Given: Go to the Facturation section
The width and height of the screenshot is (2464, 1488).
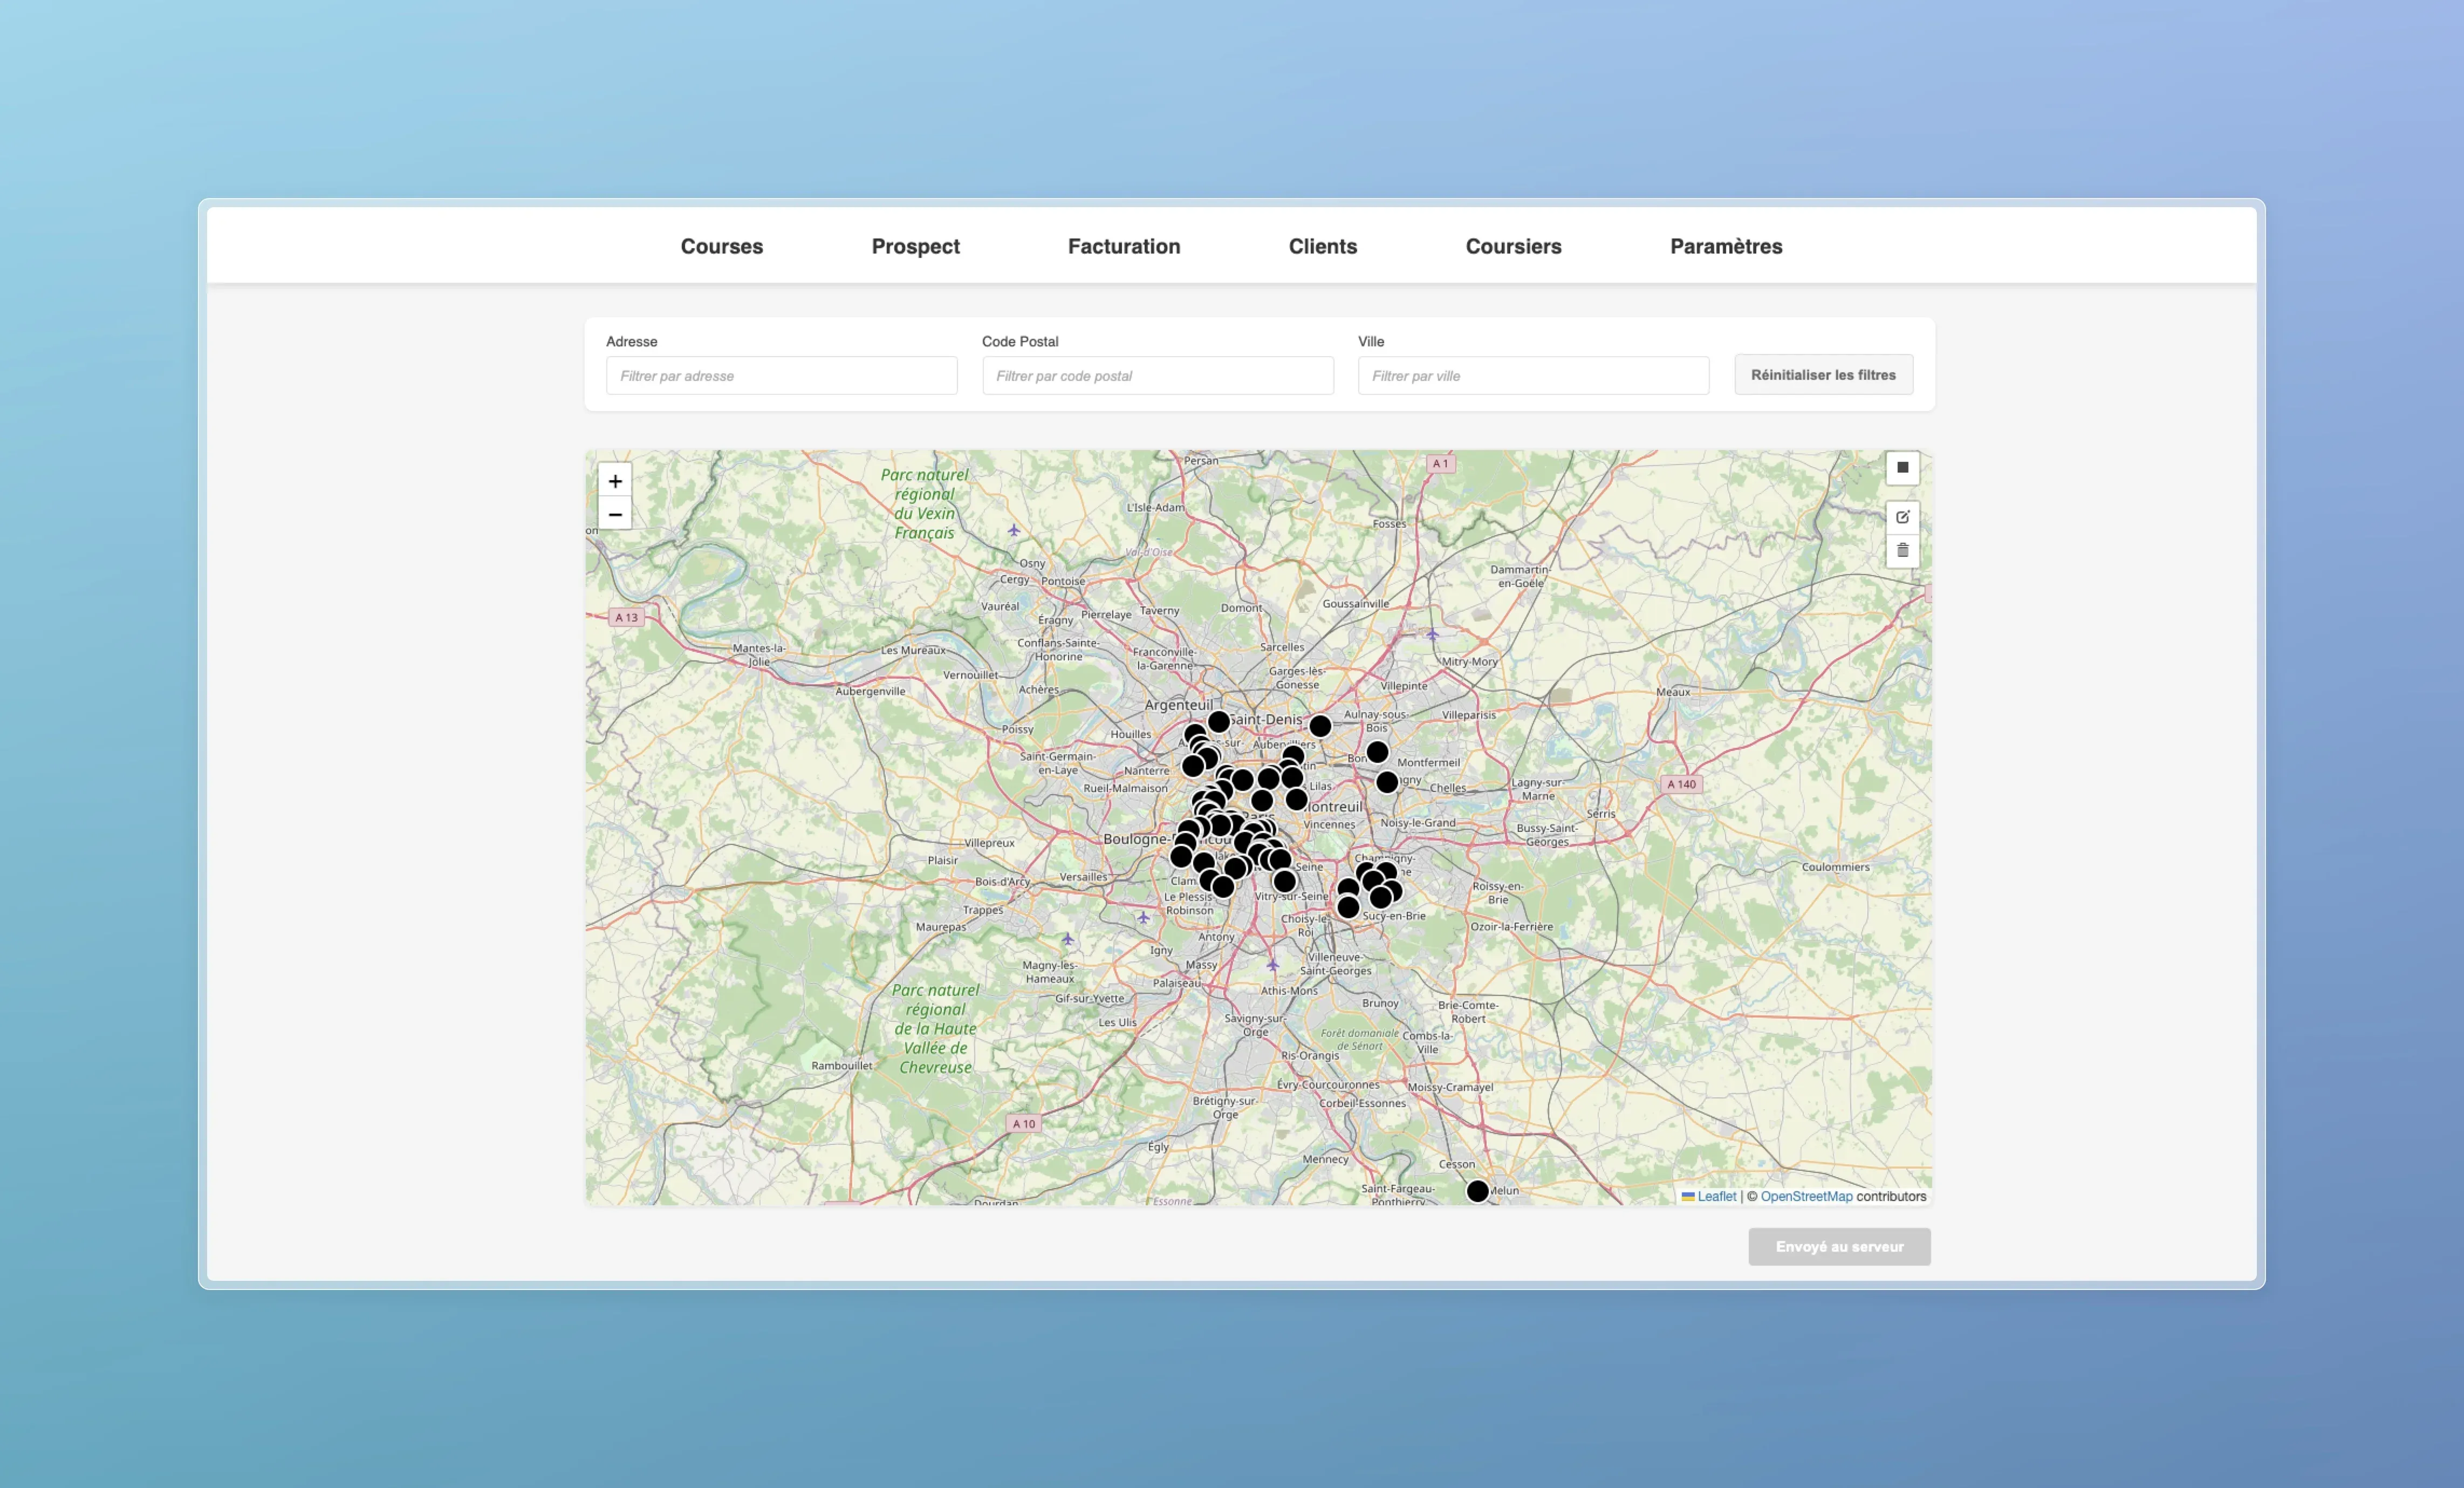Looking at the screenshot, I should 1123,246.
